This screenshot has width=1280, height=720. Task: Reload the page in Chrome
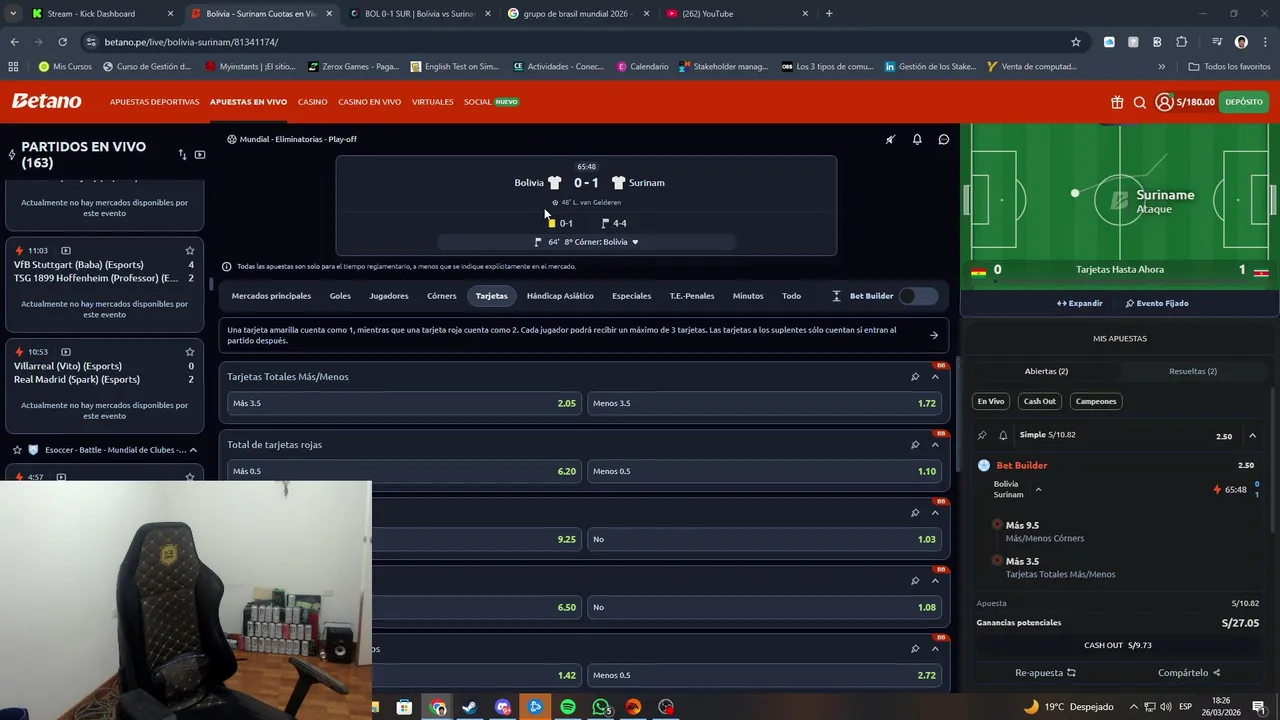point(62,42)
